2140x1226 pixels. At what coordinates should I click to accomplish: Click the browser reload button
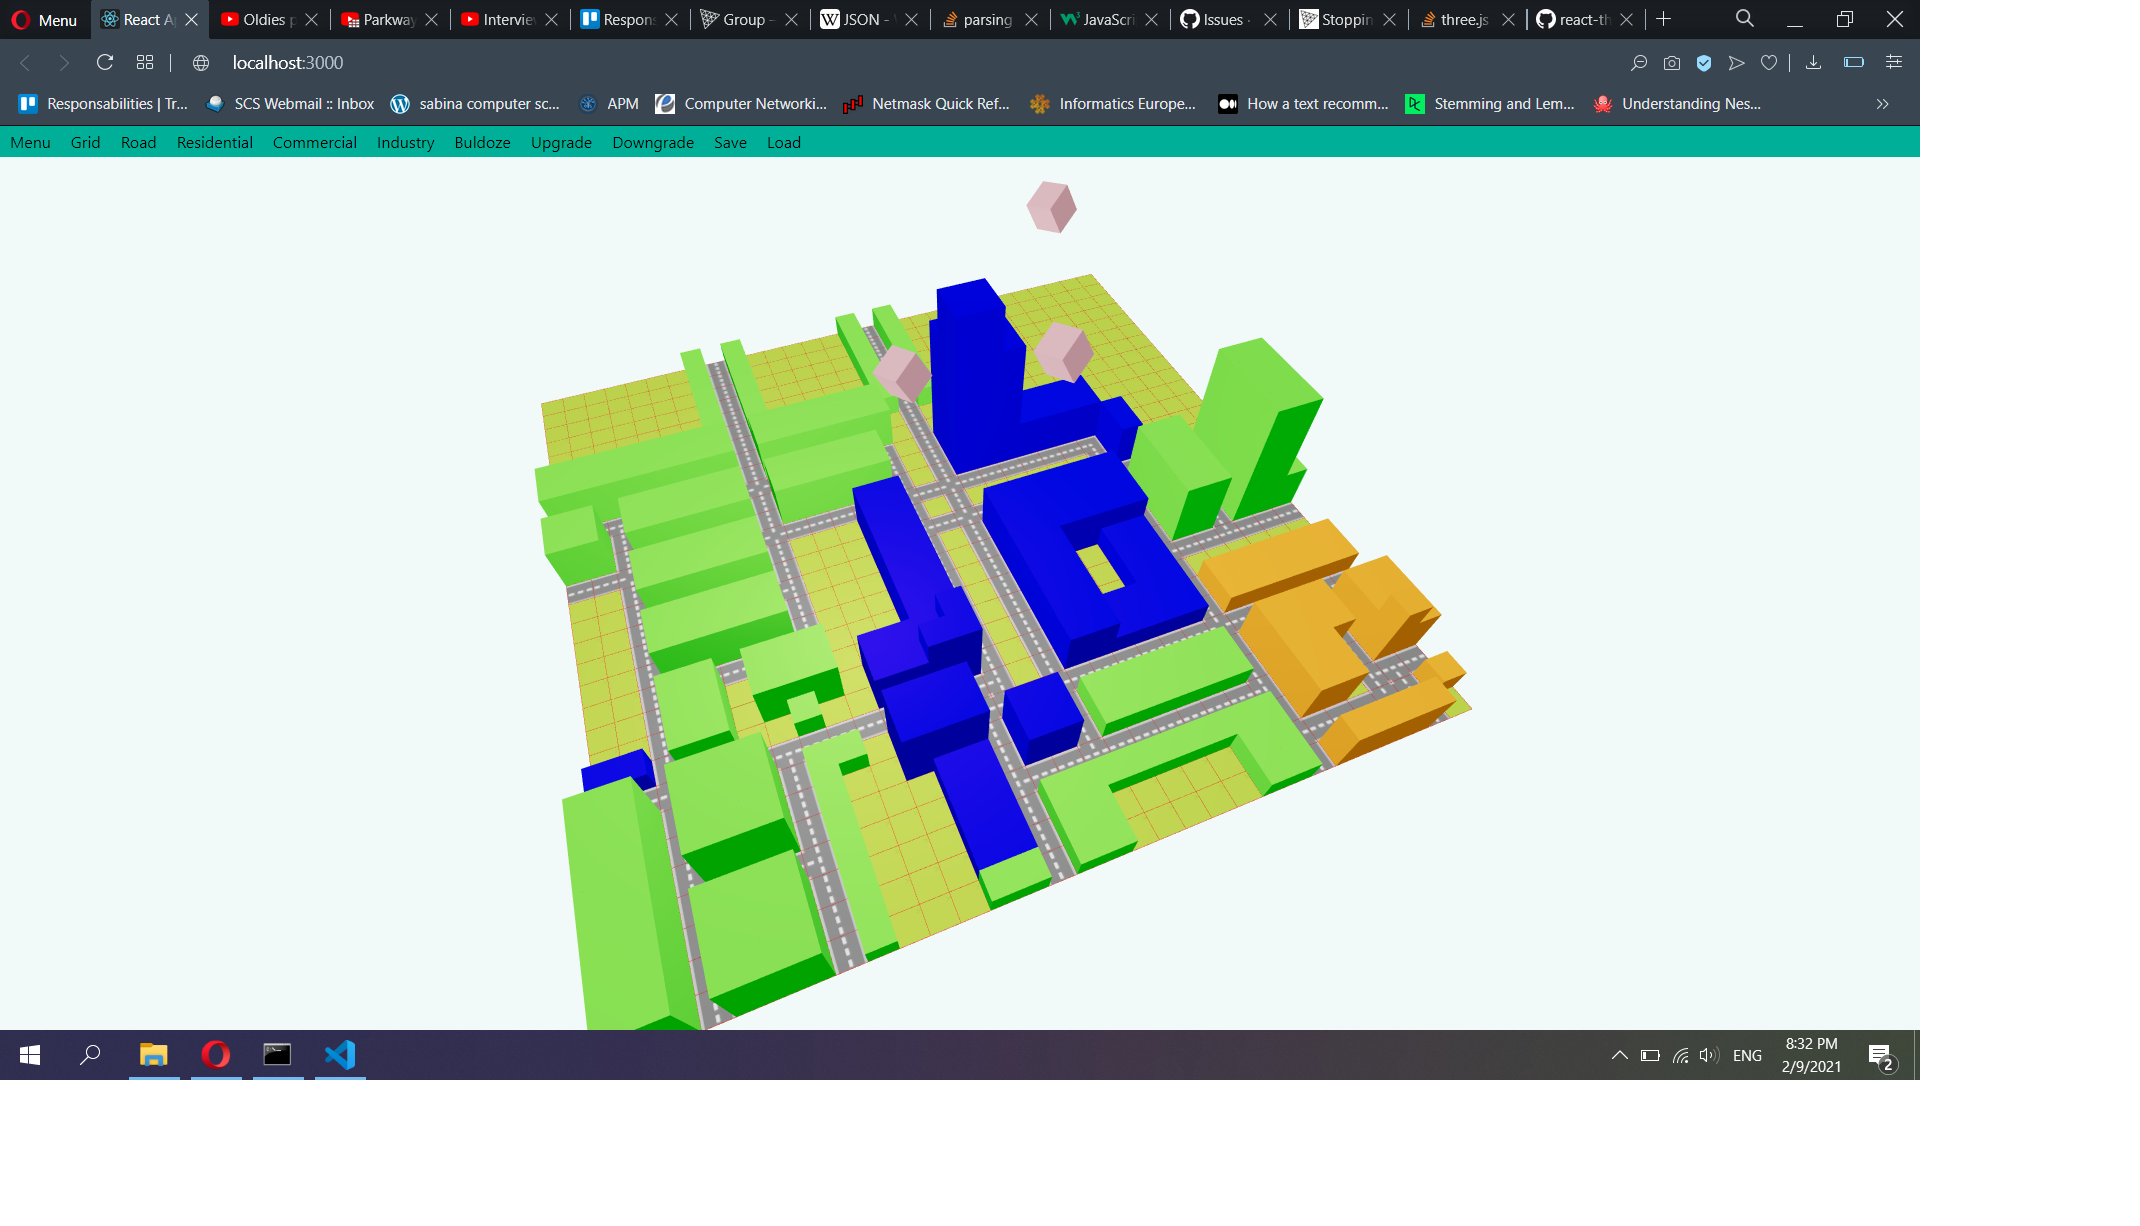coord(104,62)
